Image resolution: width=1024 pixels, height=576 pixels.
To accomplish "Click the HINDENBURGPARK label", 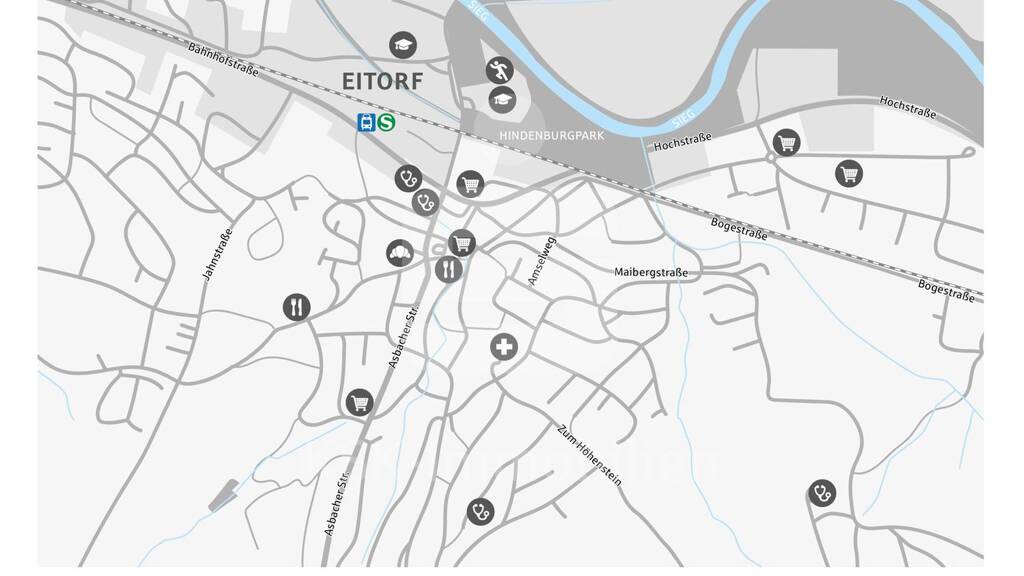I will click(552, 136).
